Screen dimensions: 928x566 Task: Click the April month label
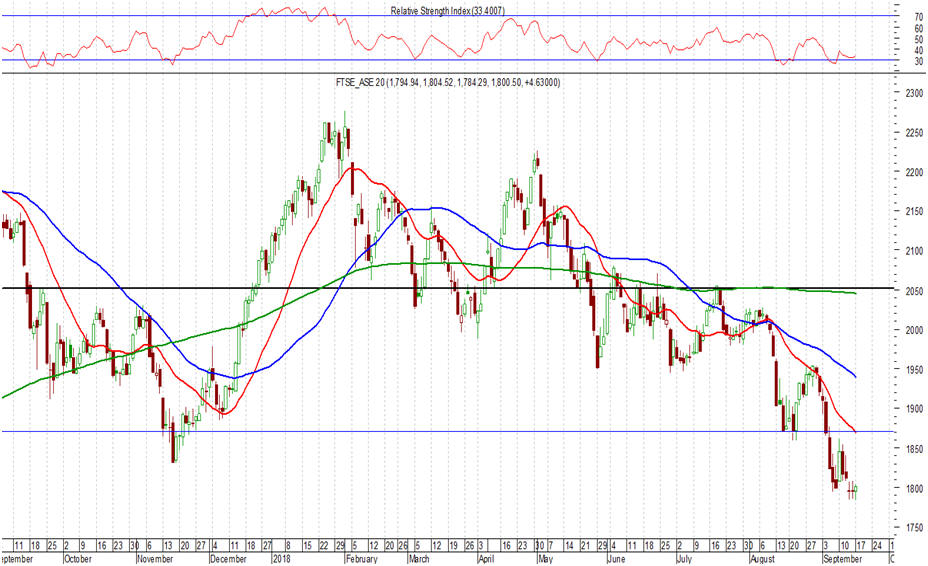pos(487,559)
